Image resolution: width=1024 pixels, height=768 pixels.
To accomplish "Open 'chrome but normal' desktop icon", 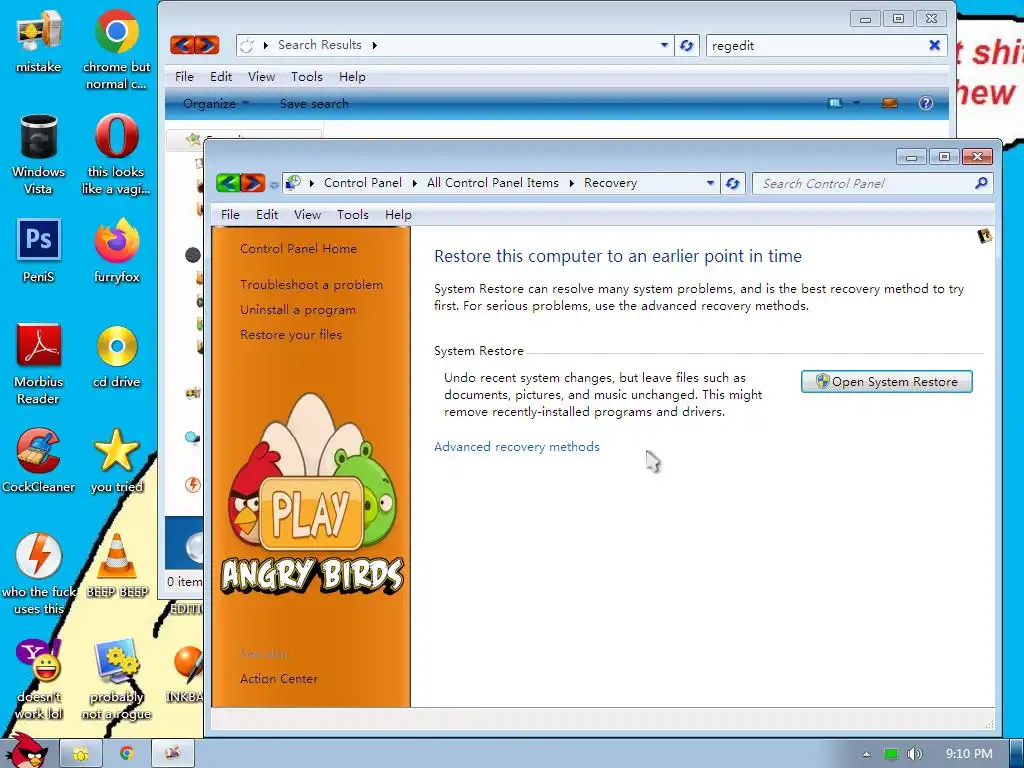I will (x=116, y=49).
